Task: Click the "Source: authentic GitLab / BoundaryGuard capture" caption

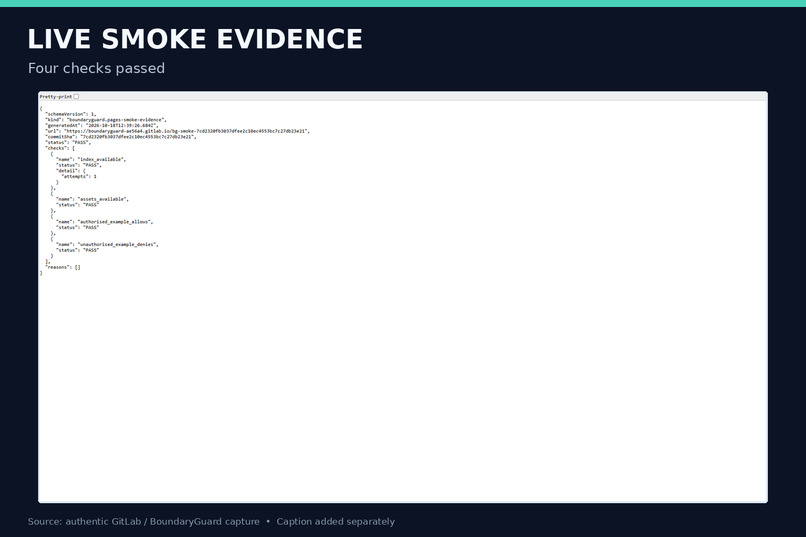Action: click(143, 522)
